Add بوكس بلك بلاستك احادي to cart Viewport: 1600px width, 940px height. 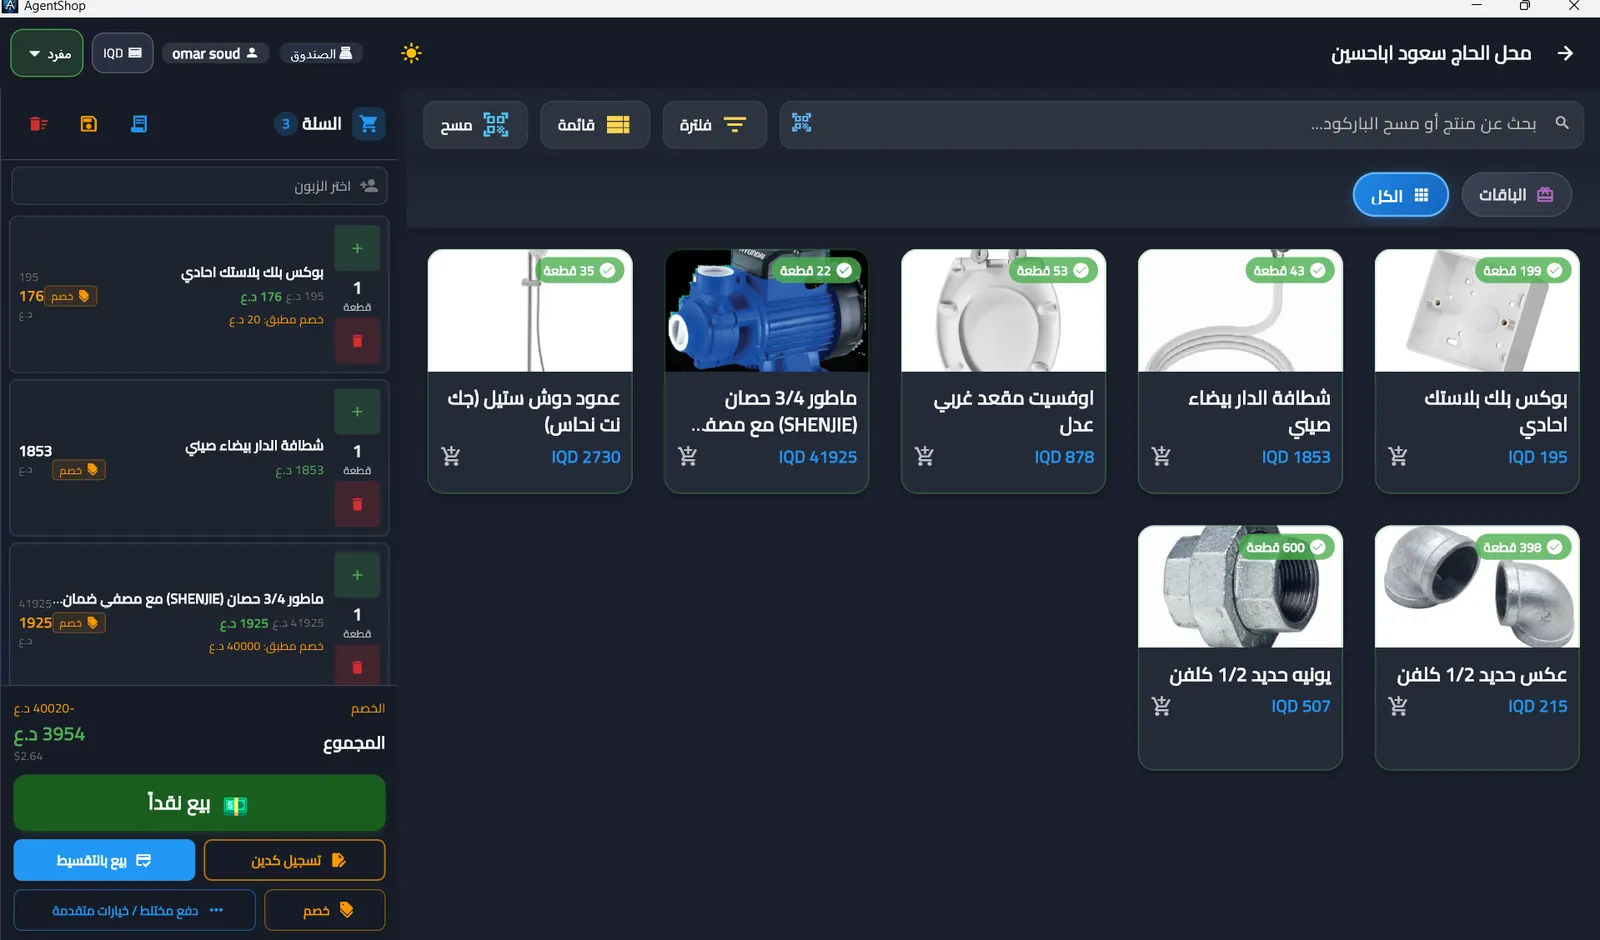(1398, 457)
